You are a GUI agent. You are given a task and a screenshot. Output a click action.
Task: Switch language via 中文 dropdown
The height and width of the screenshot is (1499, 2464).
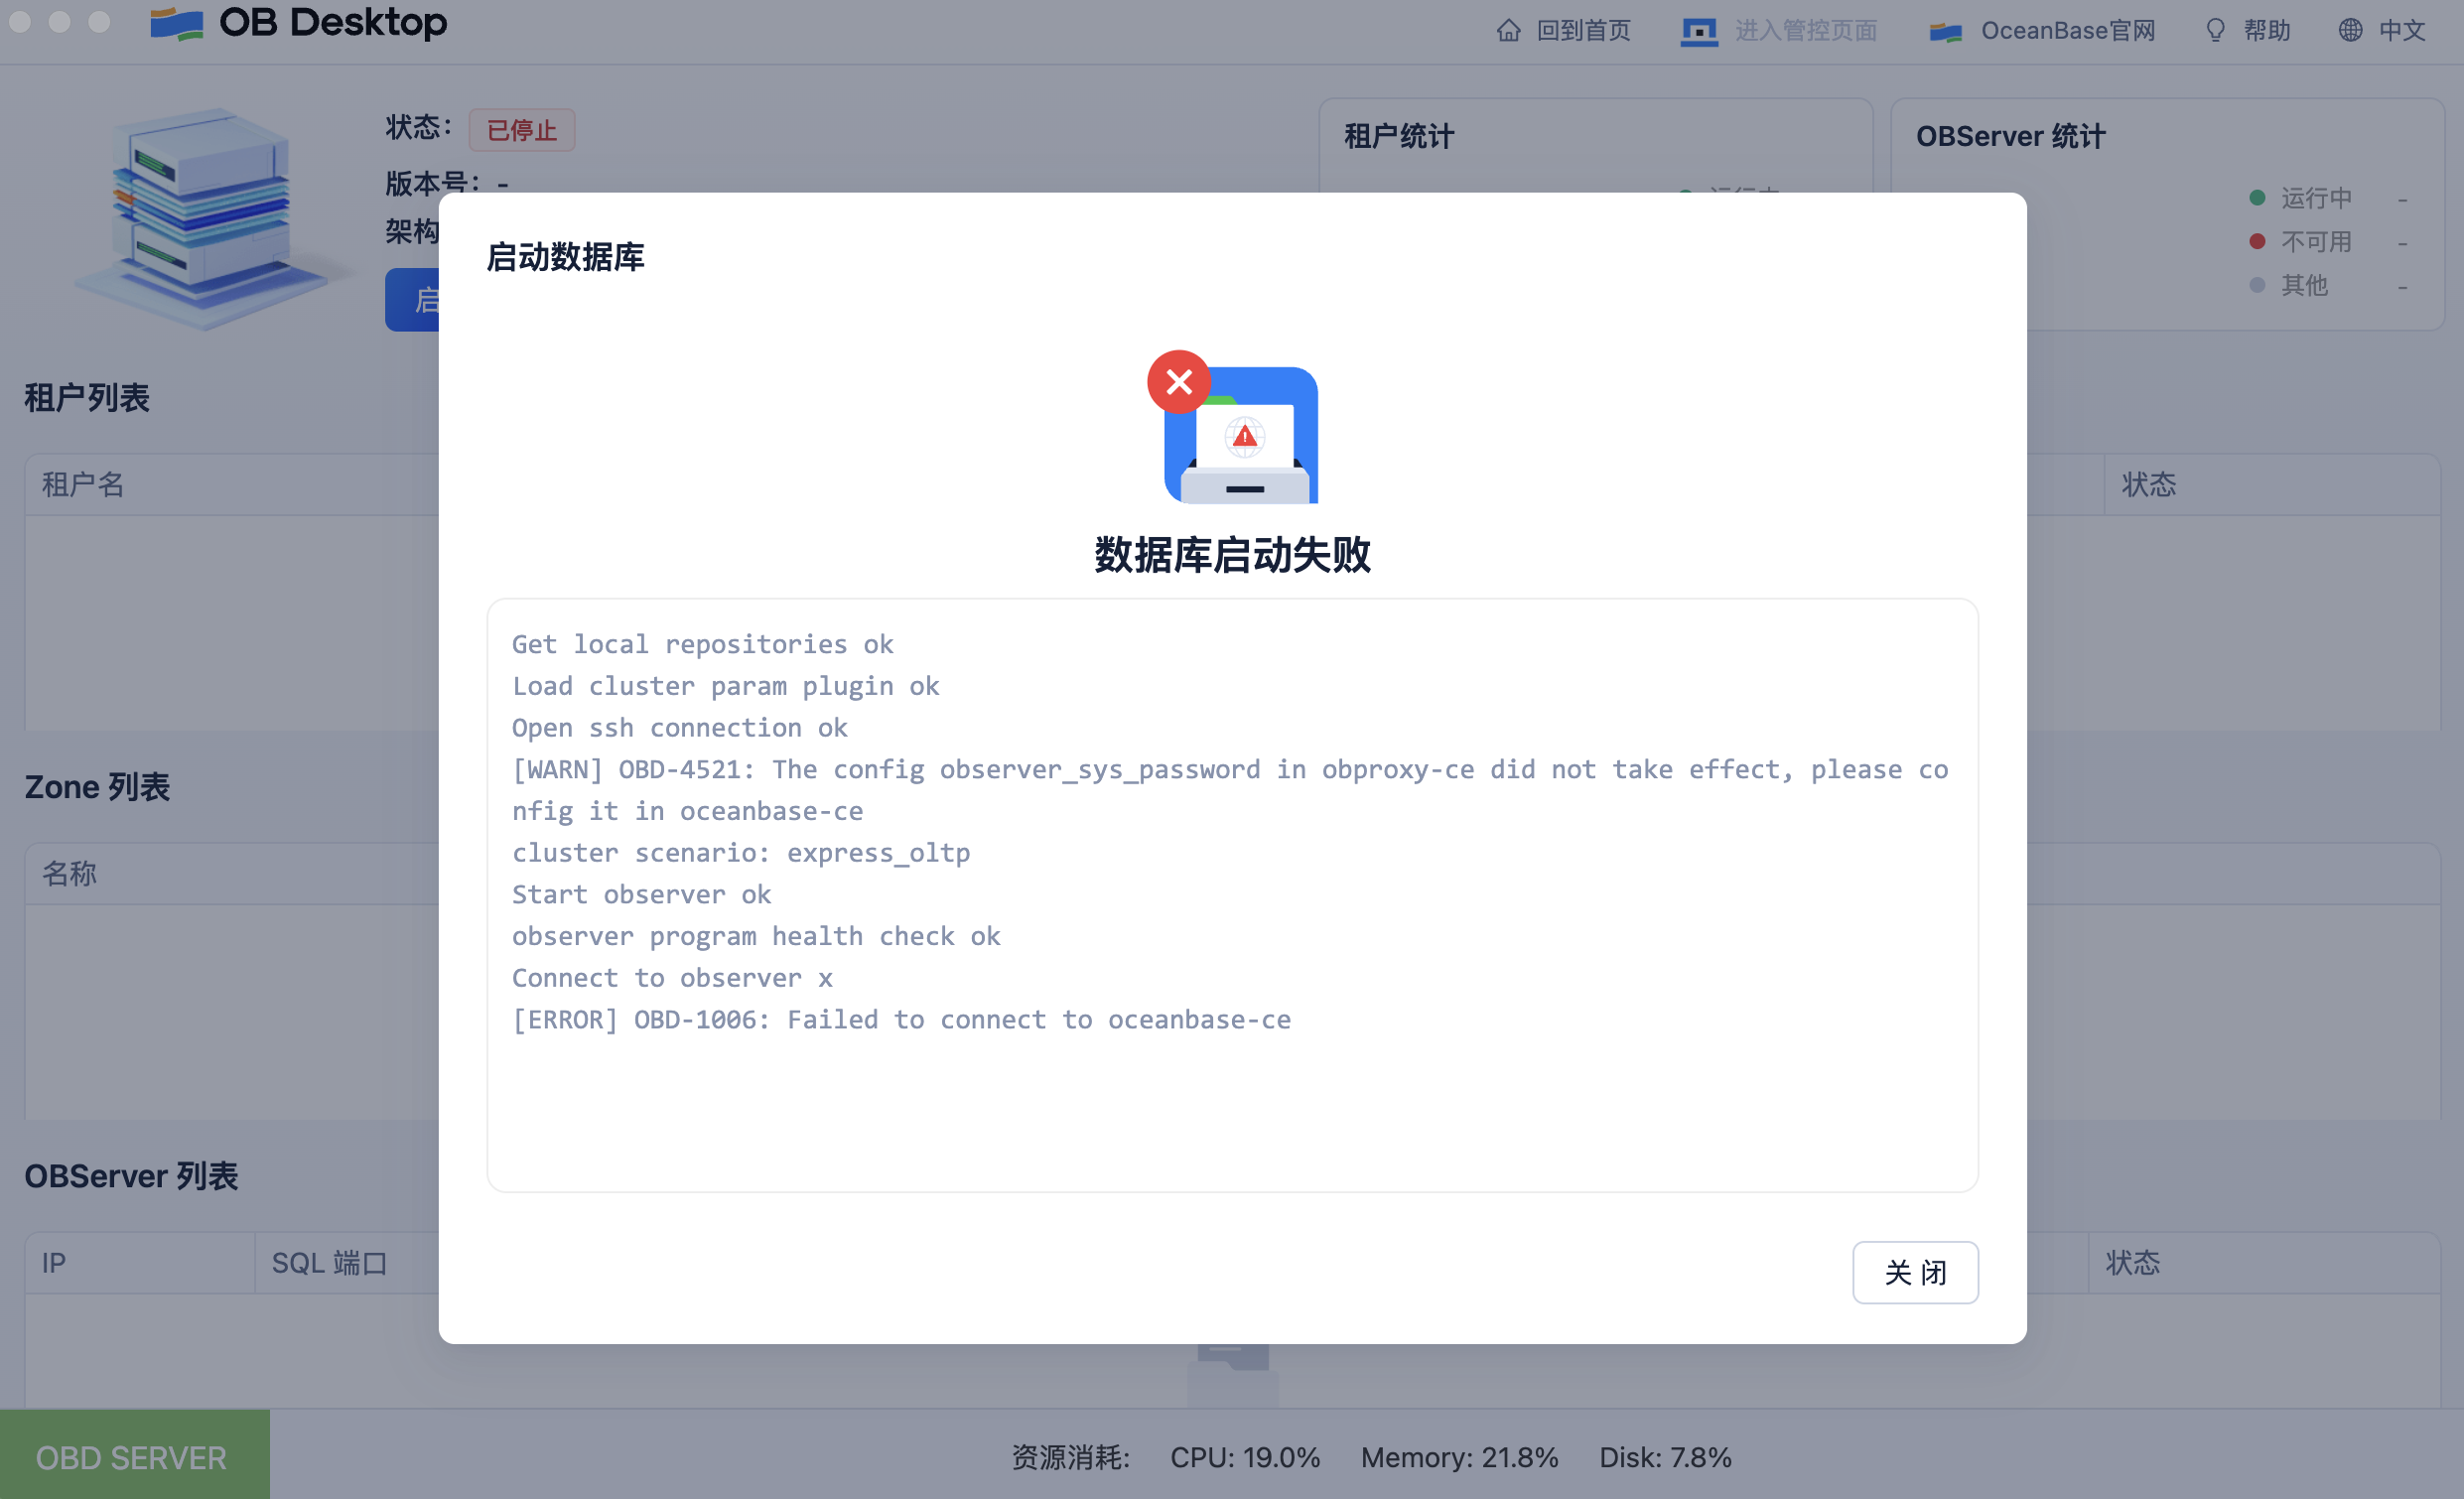pyautogui.click(x=2401, y=31)
